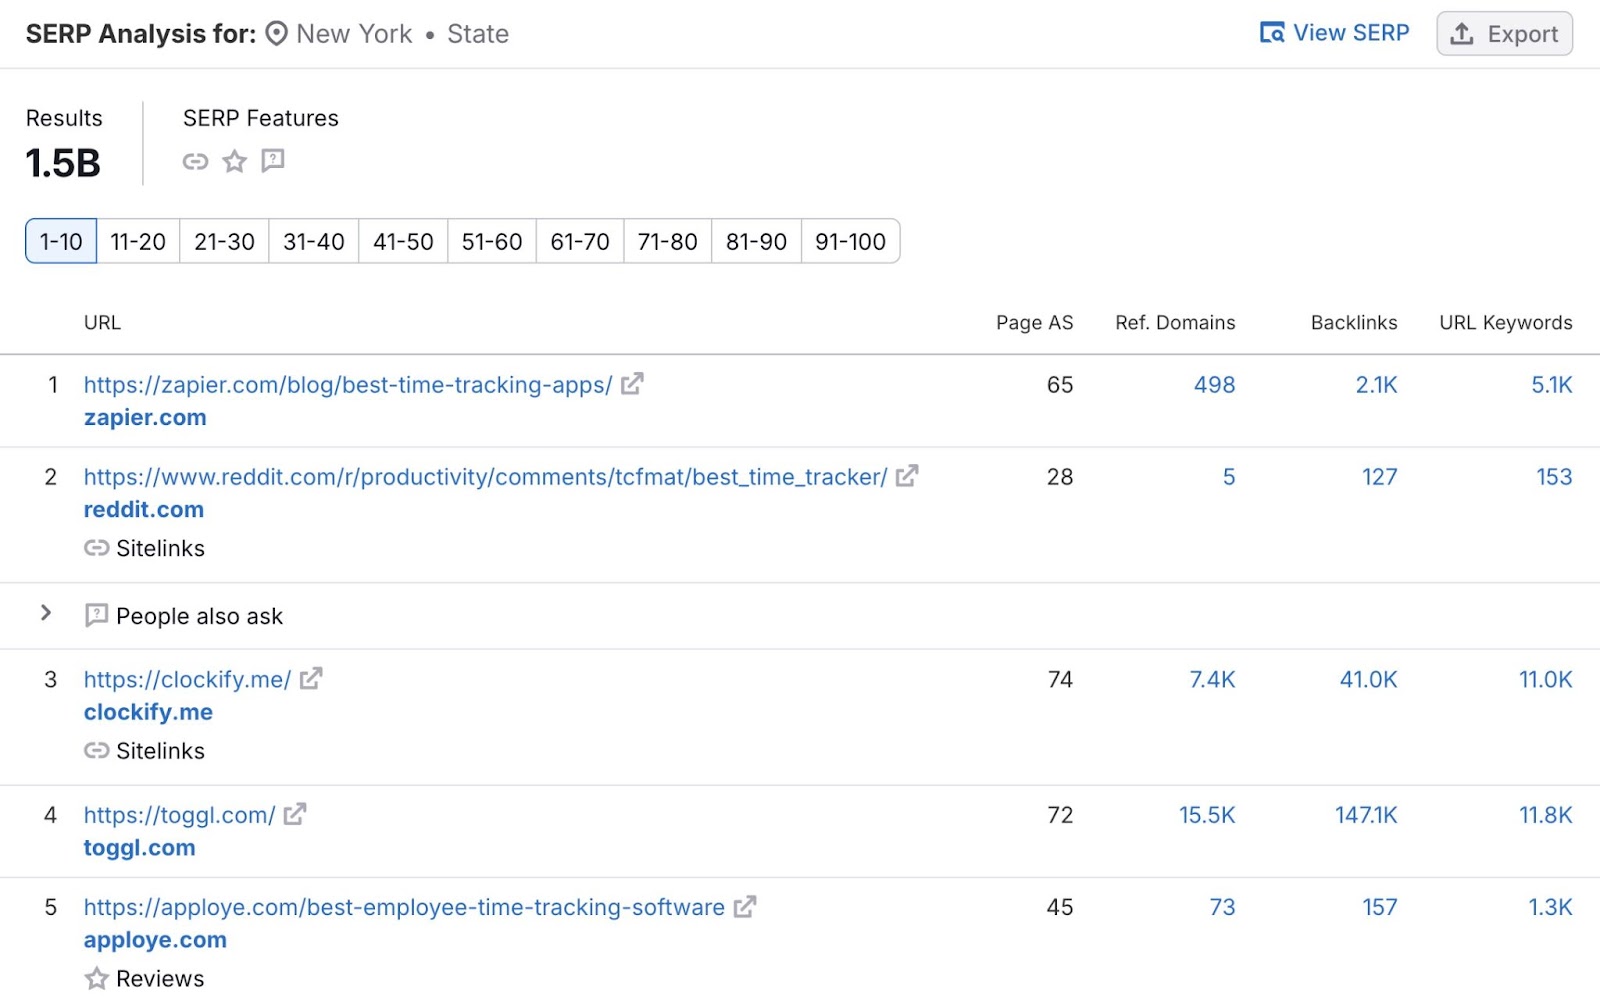Open results 11-20
This screenshot has width=1600, height=1008.
pos(137,241)
